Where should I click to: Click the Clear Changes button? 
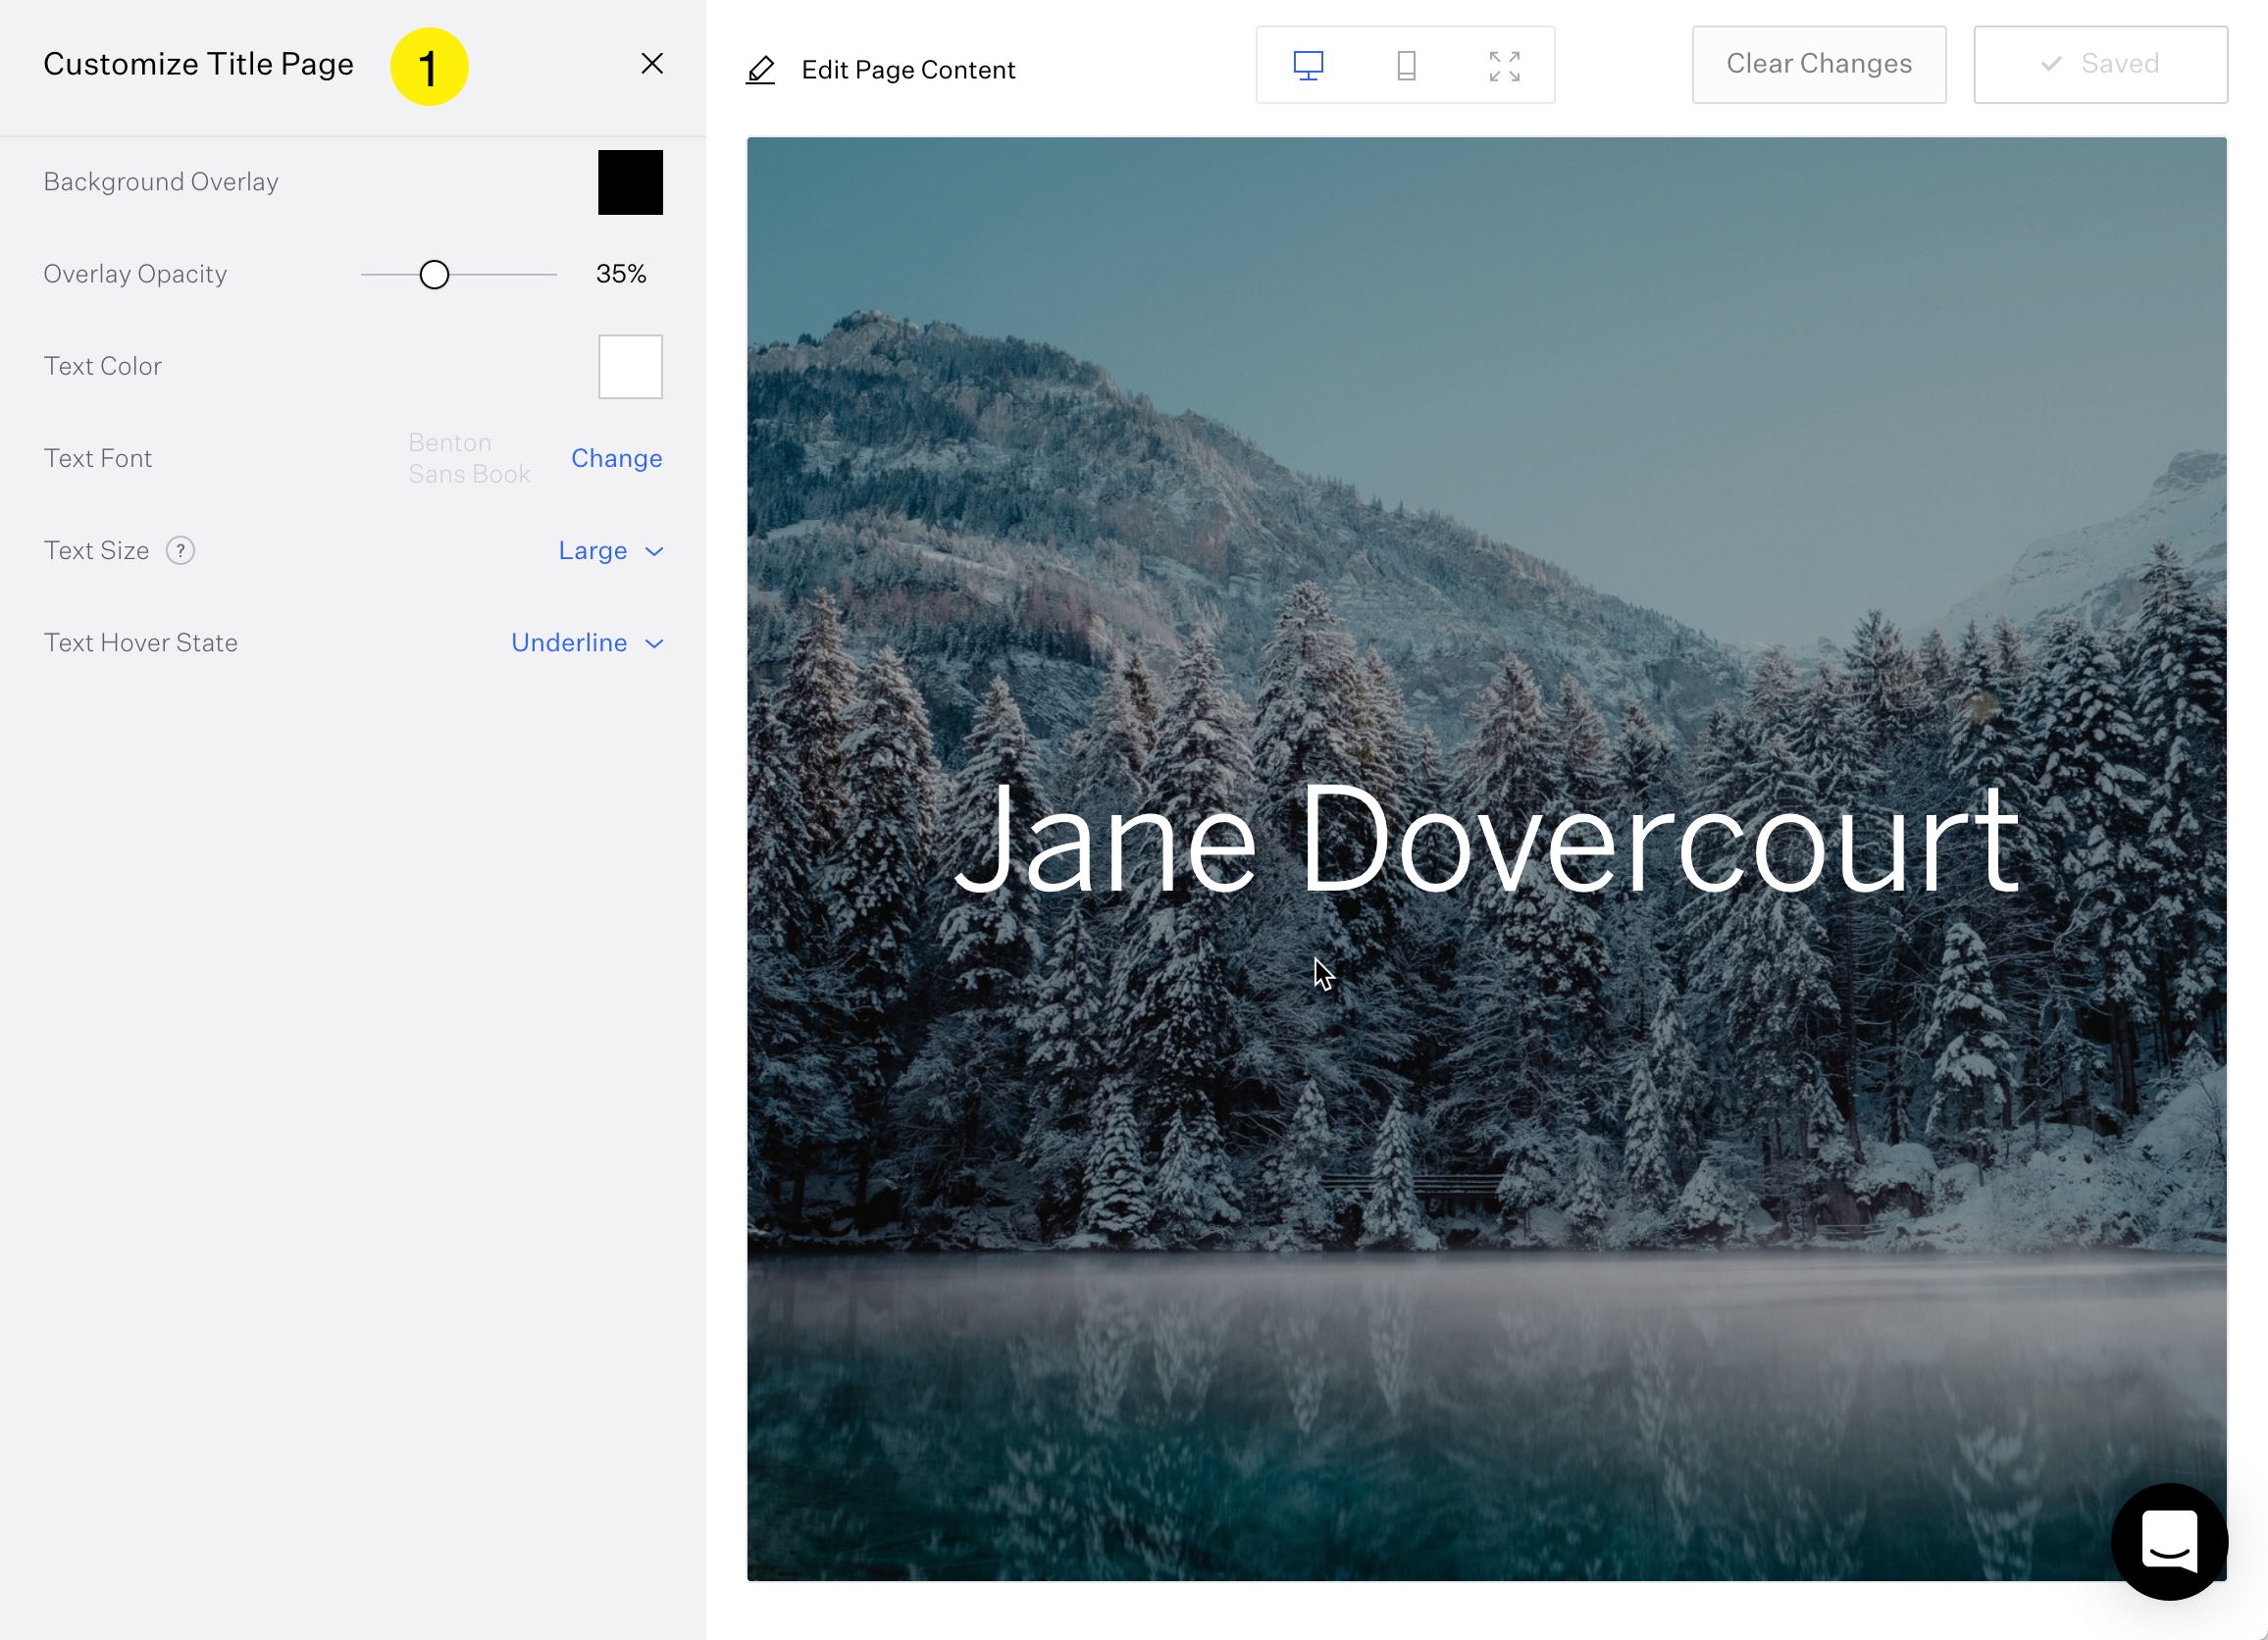(x=1819, y=64)
